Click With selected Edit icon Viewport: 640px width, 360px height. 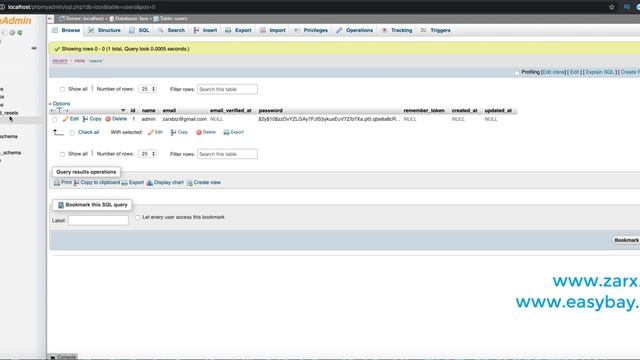[x=155, y=132]
